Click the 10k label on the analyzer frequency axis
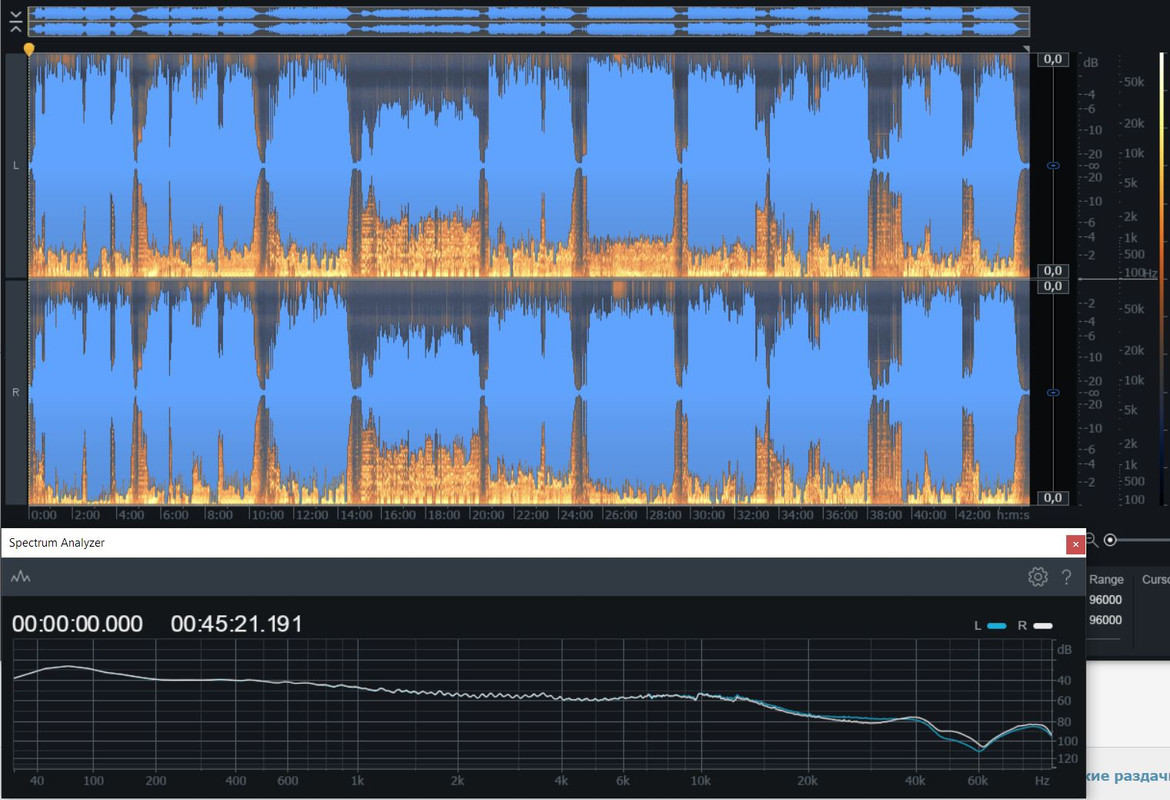This screenshot has width=1170, height=800. coord(700,781)
